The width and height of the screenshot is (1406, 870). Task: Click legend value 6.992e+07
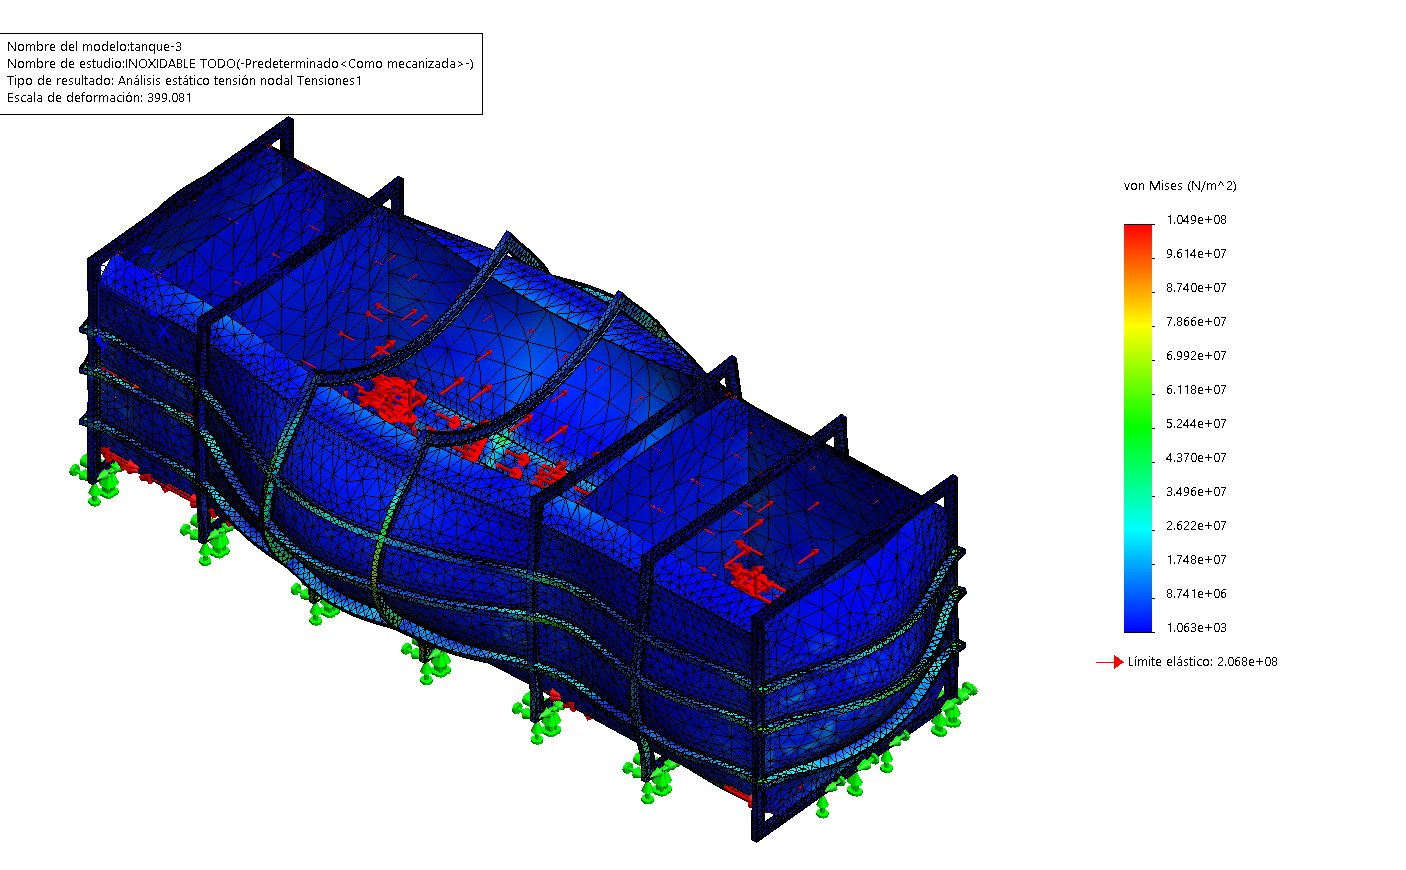click(x=1196, y=356)
